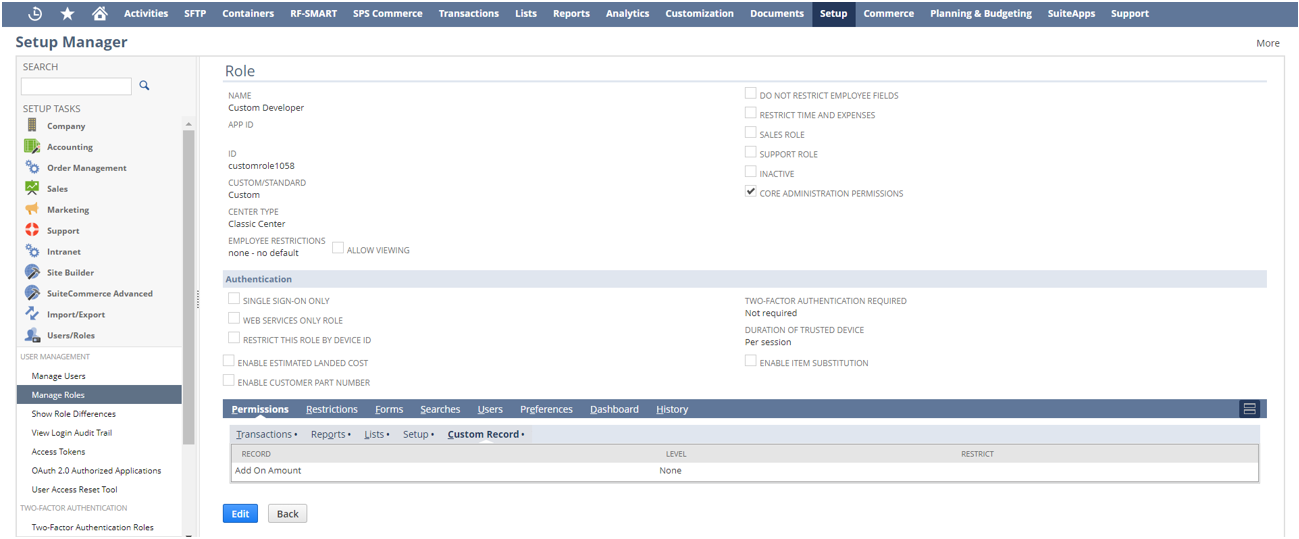
Task: Open the Sales setup task icon
Action: pos(32,188)
